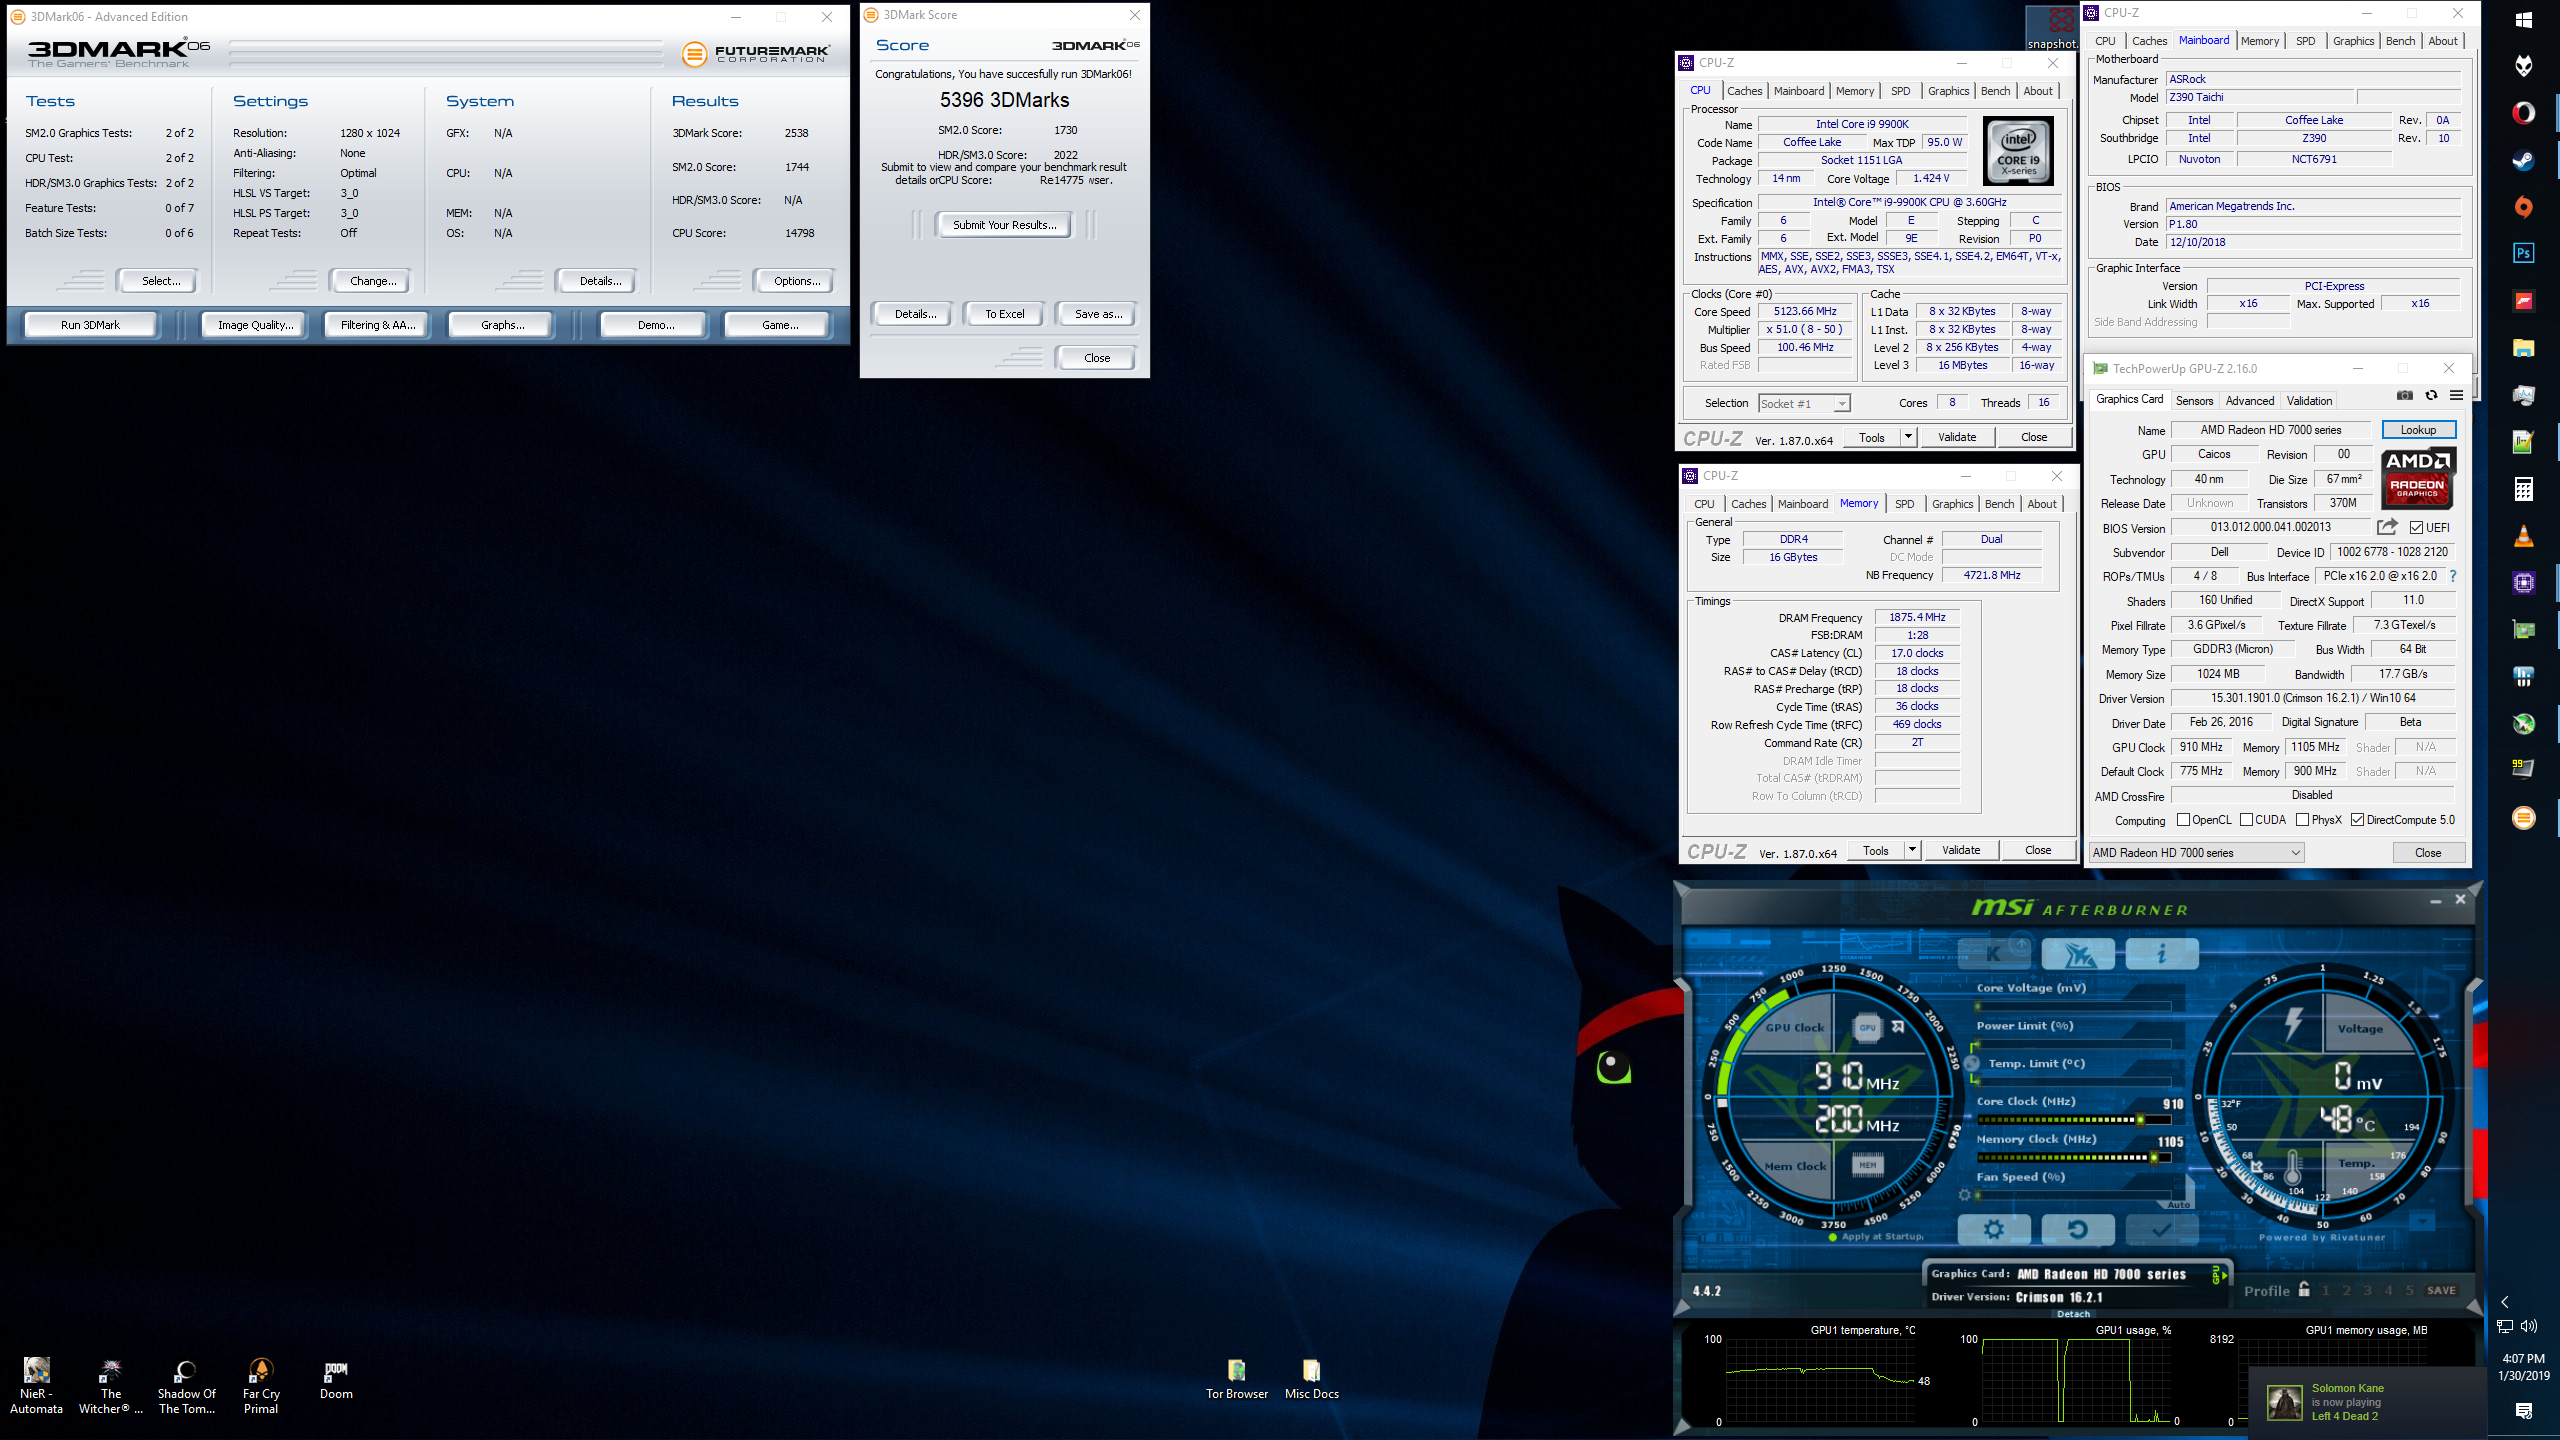Click To Excel in 3DMark Score window
The width and height of the screenshot is (2560, 1440).
click(1004, 314)
